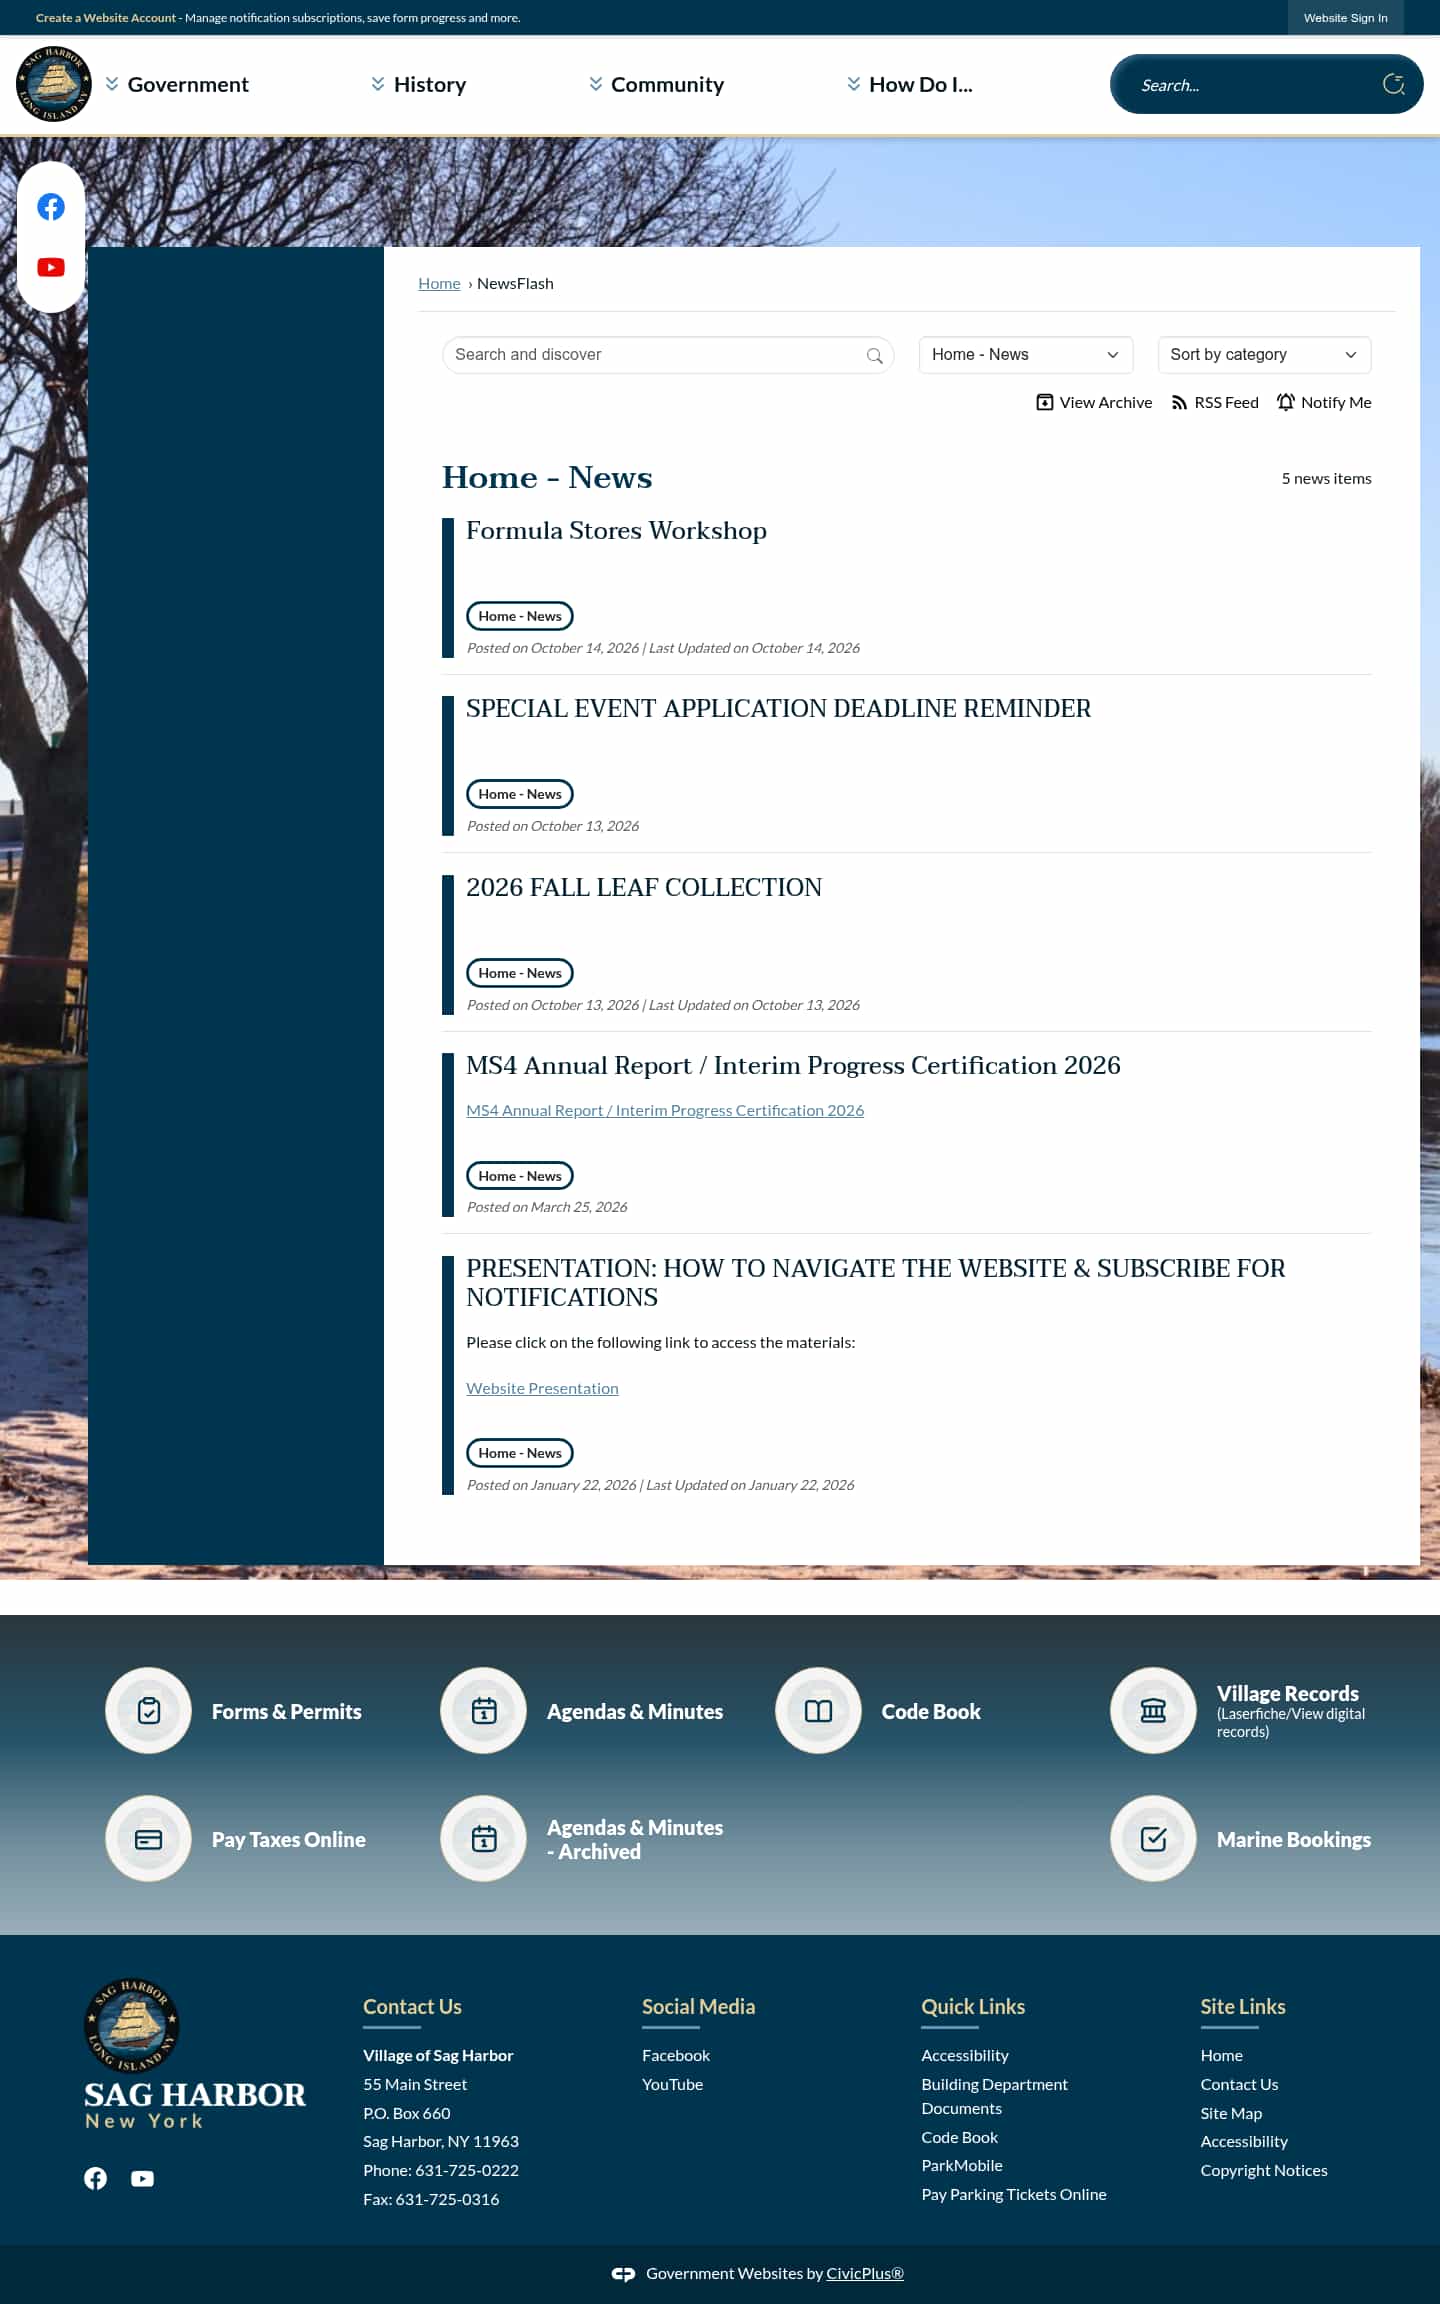This screenshot has height=2304, width=1440.
Task: Open Pay Parking Tickets Online link
Action: pos(1014,2194)
